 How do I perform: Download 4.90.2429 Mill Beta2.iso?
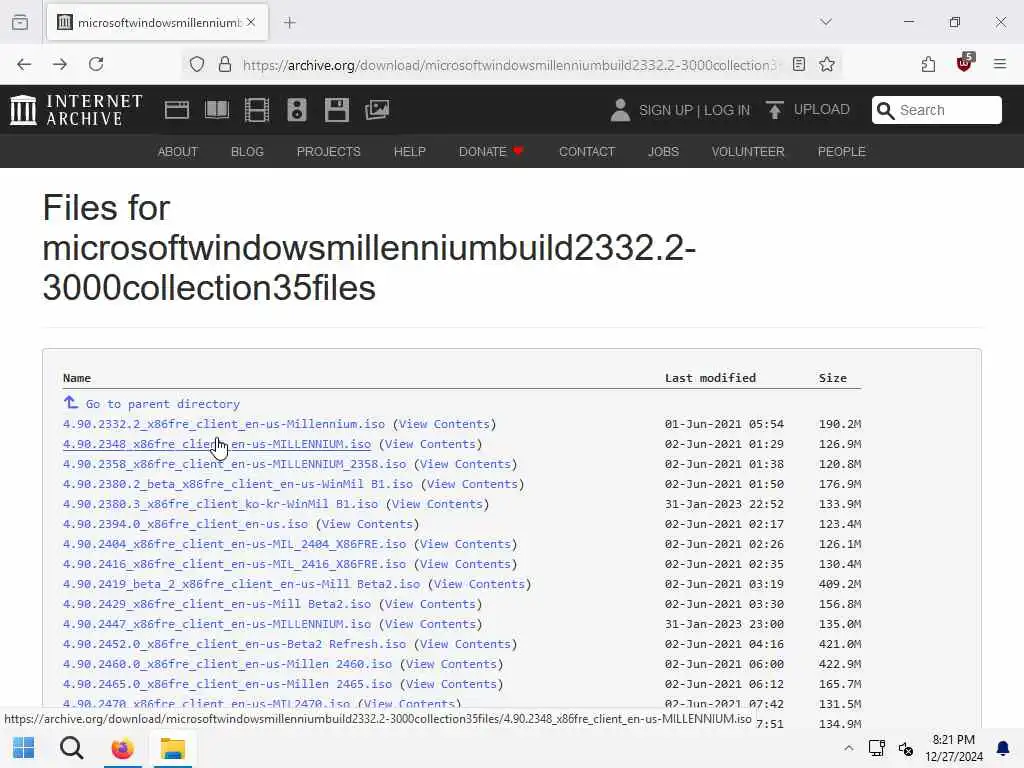(217, 604)
